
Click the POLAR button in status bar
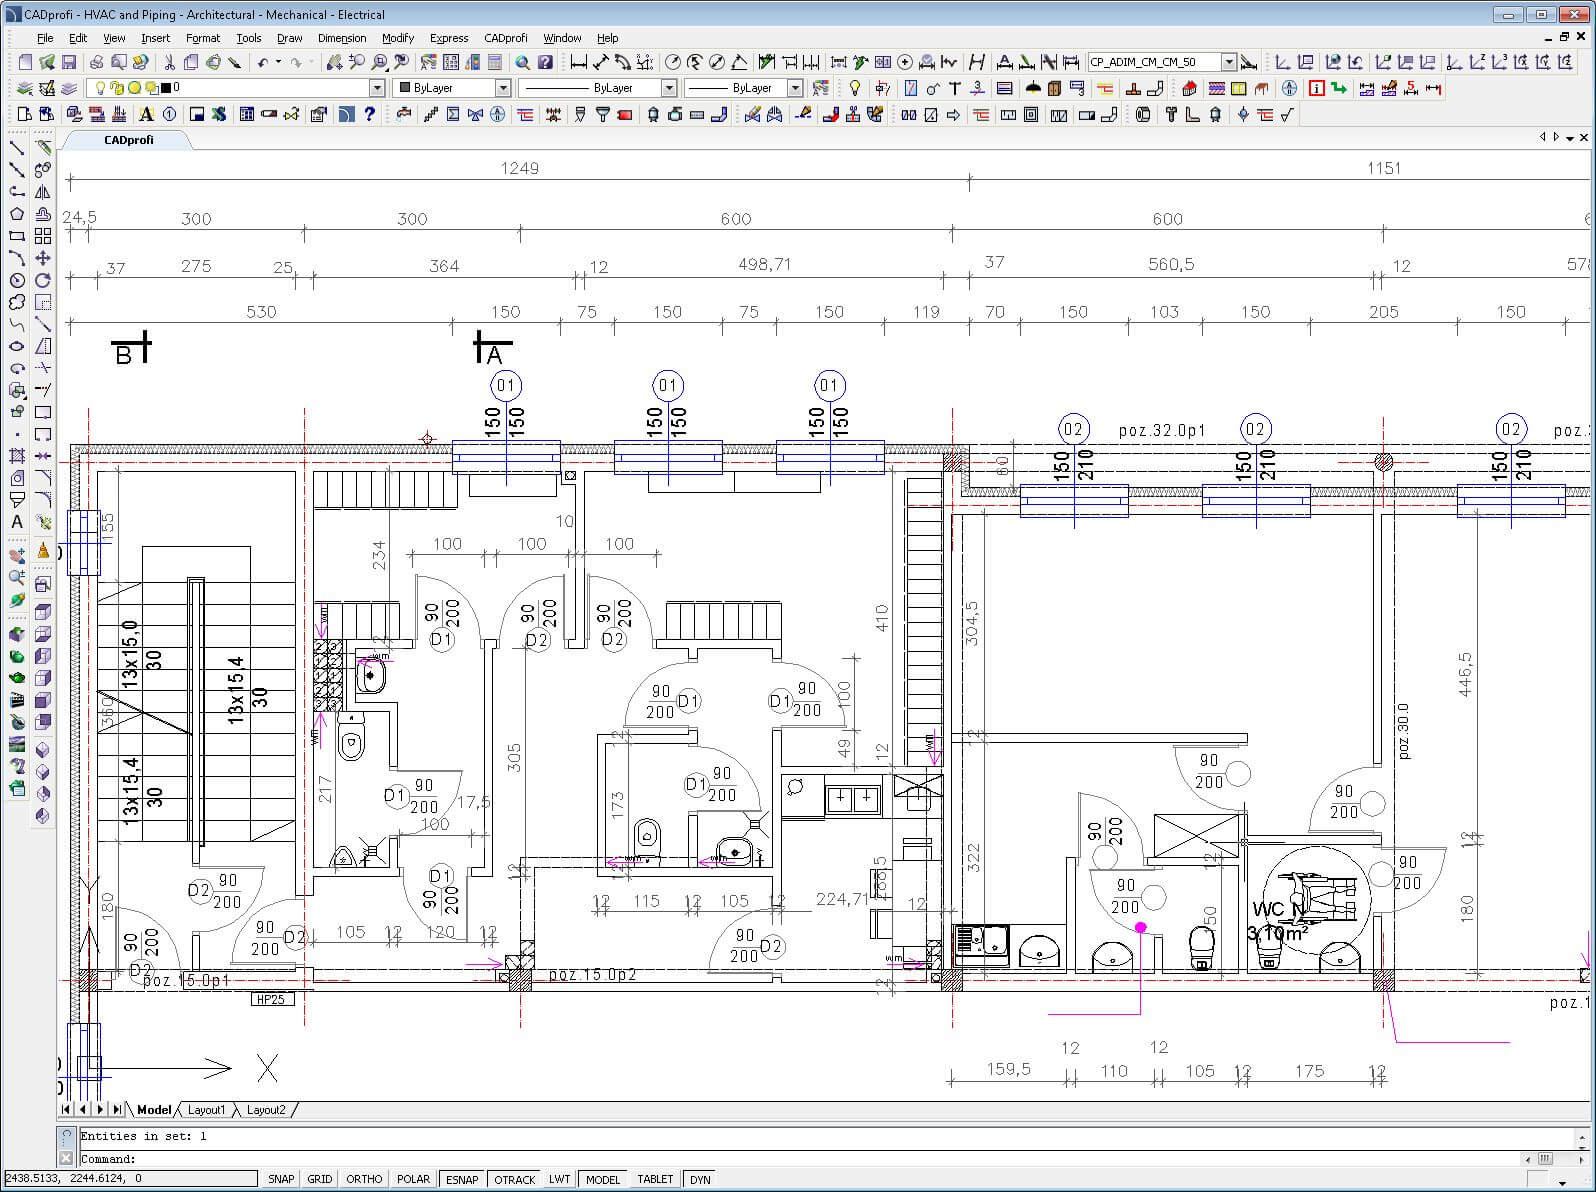coord(413,1179)
